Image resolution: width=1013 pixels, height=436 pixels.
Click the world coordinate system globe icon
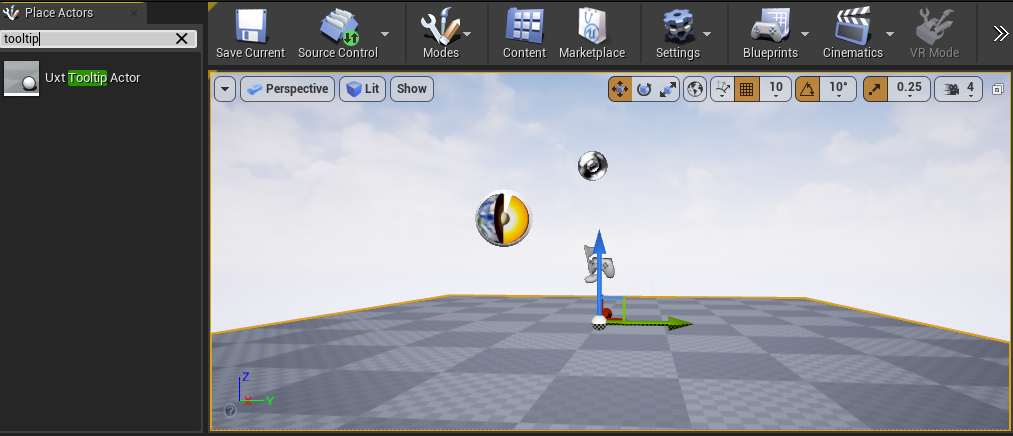tap(696, 89)
